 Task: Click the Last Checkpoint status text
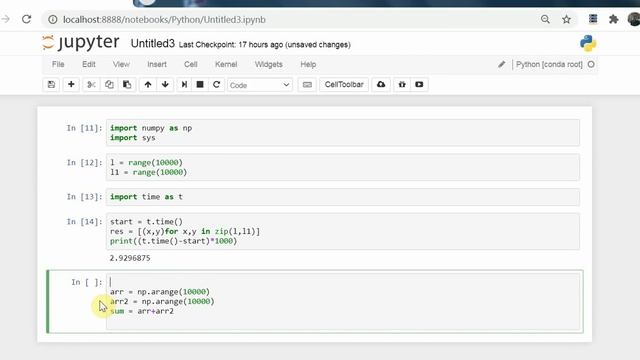pos(264,44)
